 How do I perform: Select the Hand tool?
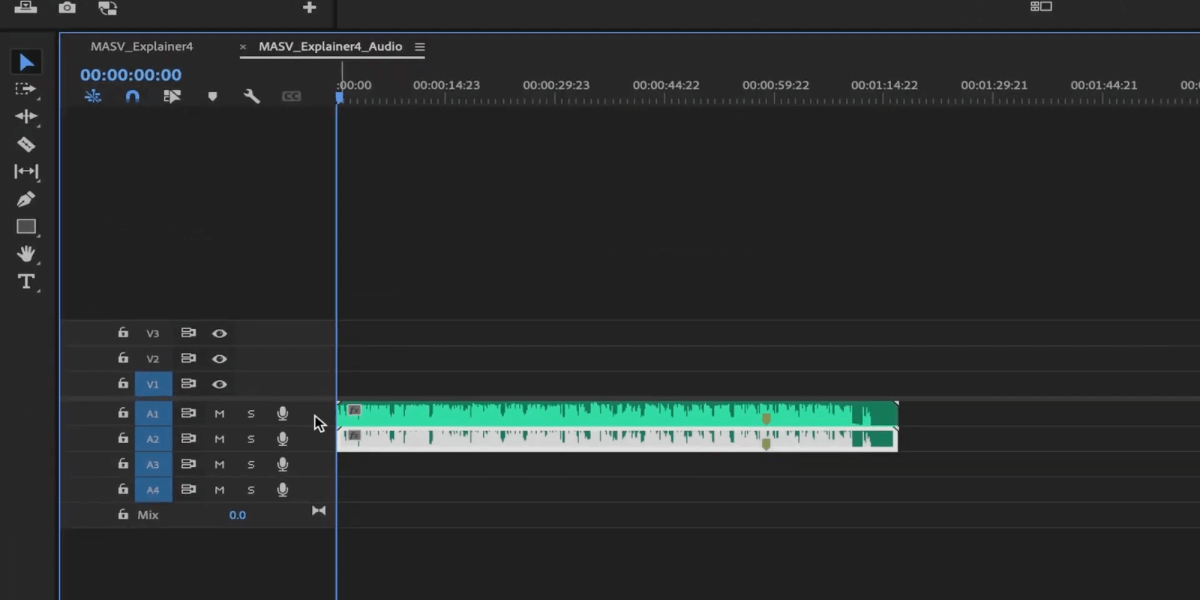[26, 254]
